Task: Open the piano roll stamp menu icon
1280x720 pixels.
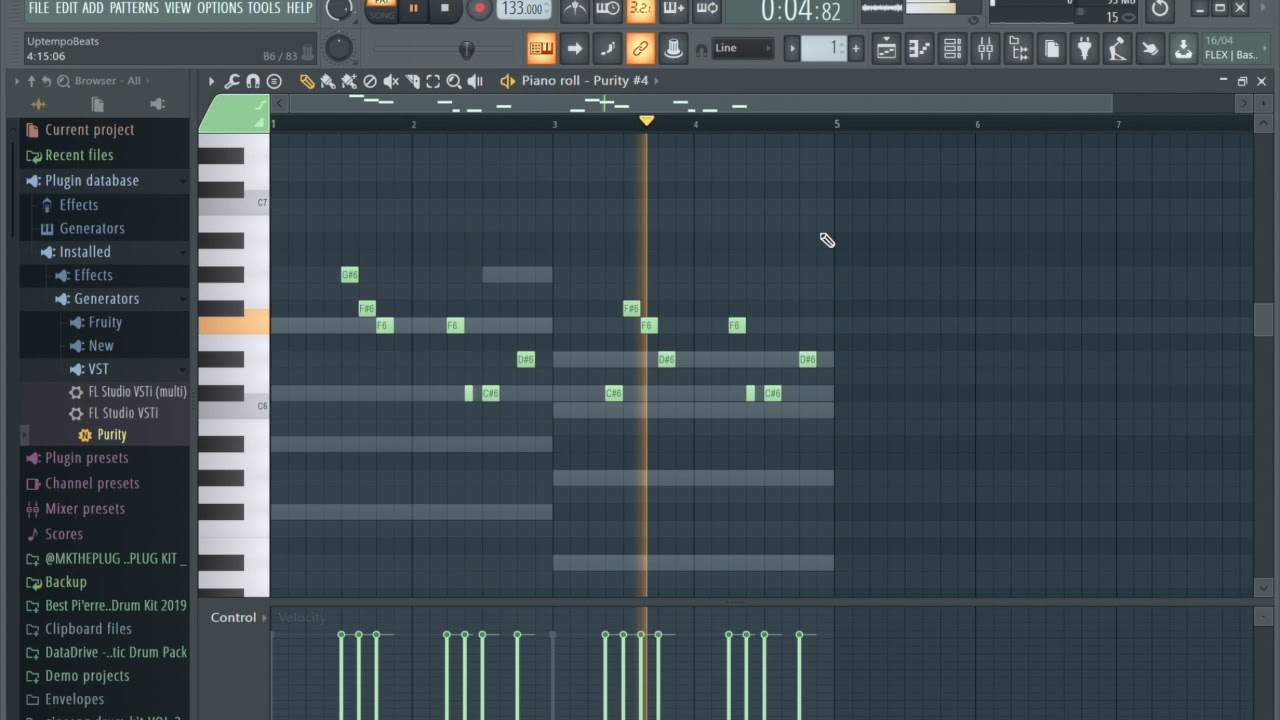Action: (x=274, y=81)
